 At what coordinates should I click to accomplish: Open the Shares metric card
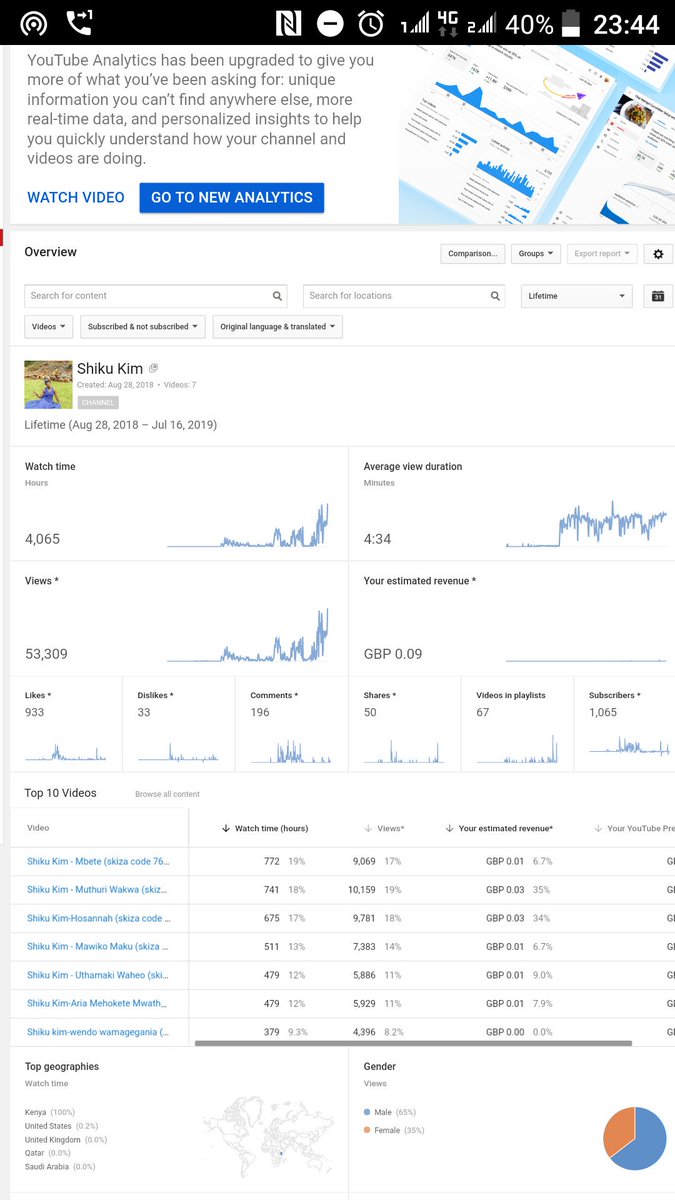(x=405, y=724)
